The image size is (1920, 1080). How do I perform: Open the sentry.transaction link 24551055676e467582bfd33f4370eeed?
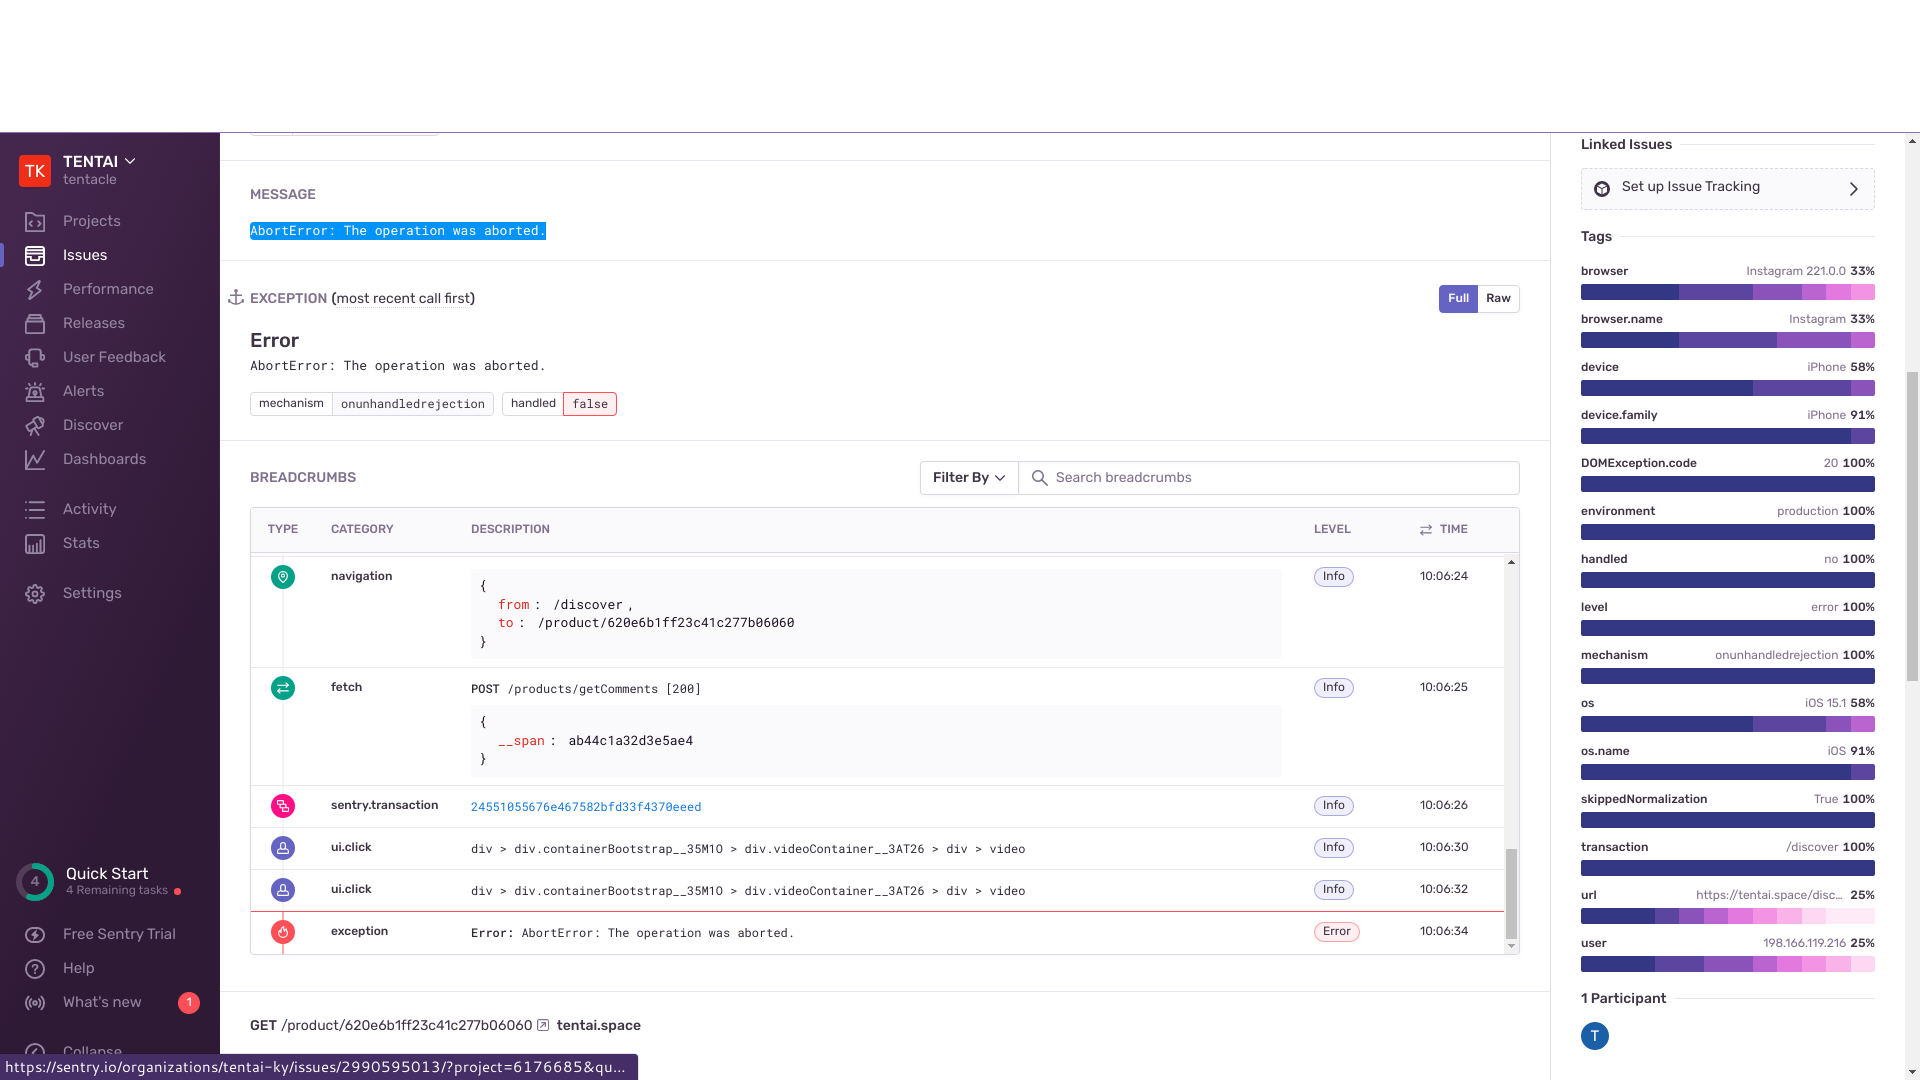[x=585, y=806]
